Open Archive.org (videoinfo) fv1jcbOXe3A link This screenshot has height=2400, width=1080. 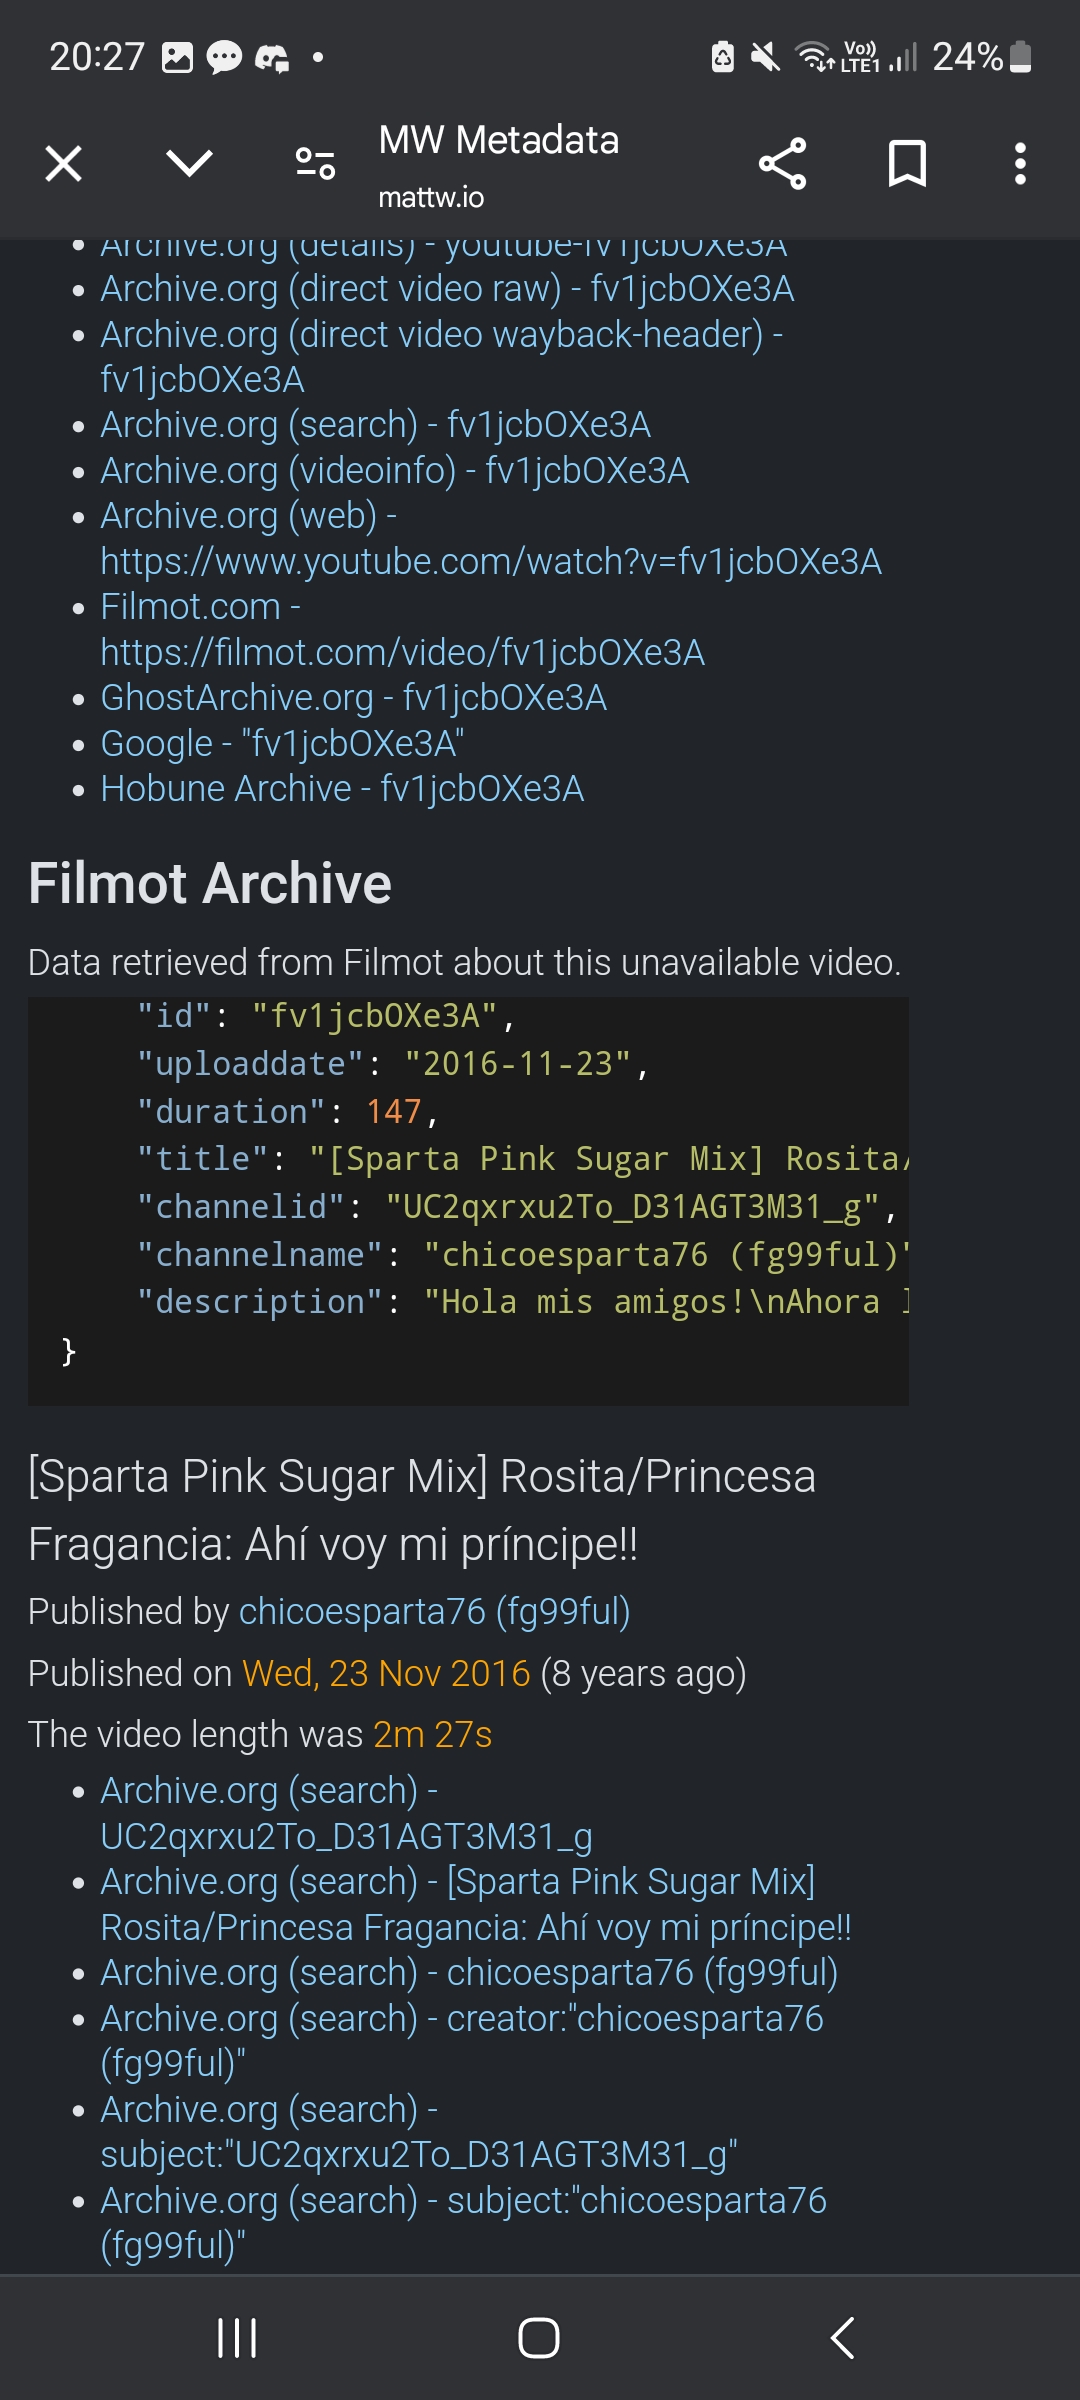pyautogui.click(x=395, y=471)
